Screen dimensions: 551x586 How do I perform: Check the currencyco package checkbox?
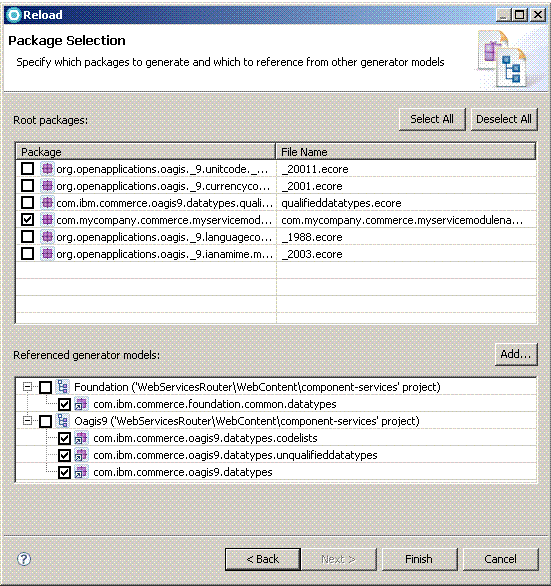27,186
